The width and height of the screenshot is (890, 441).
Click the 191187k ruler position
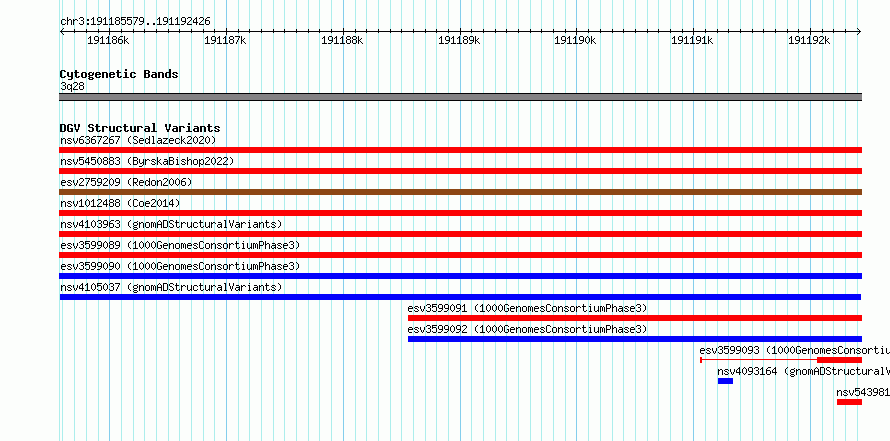click(225, 40)
